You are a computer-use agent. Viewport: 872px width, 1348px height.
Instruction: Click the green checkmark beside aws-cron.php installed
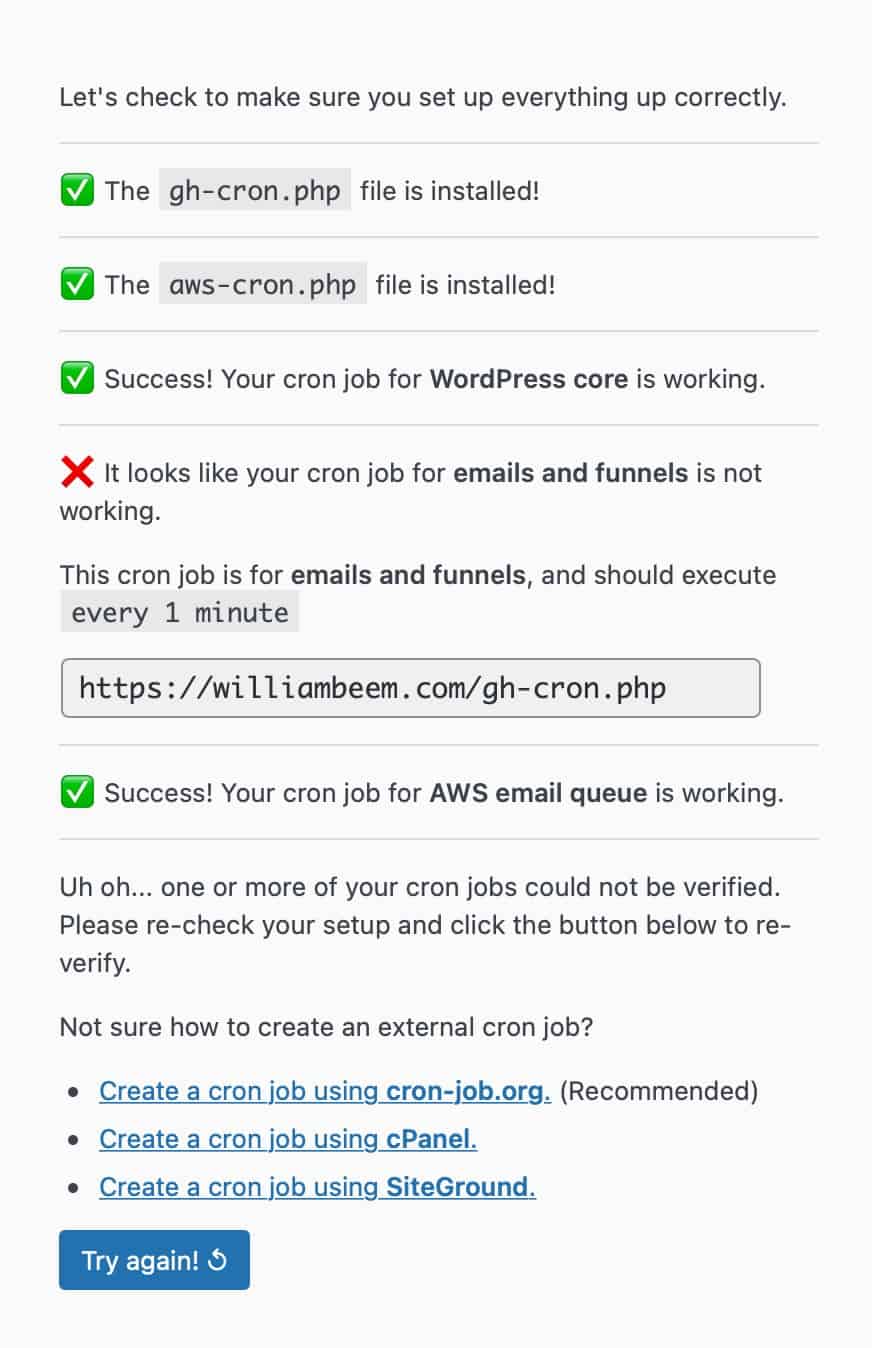click(x=77, y=284)
